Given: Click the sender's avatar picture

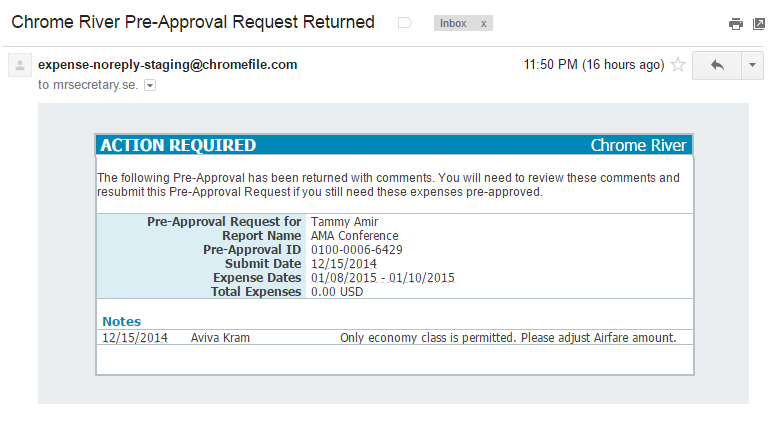Looking at the screenshot, I should coord(19,66).
